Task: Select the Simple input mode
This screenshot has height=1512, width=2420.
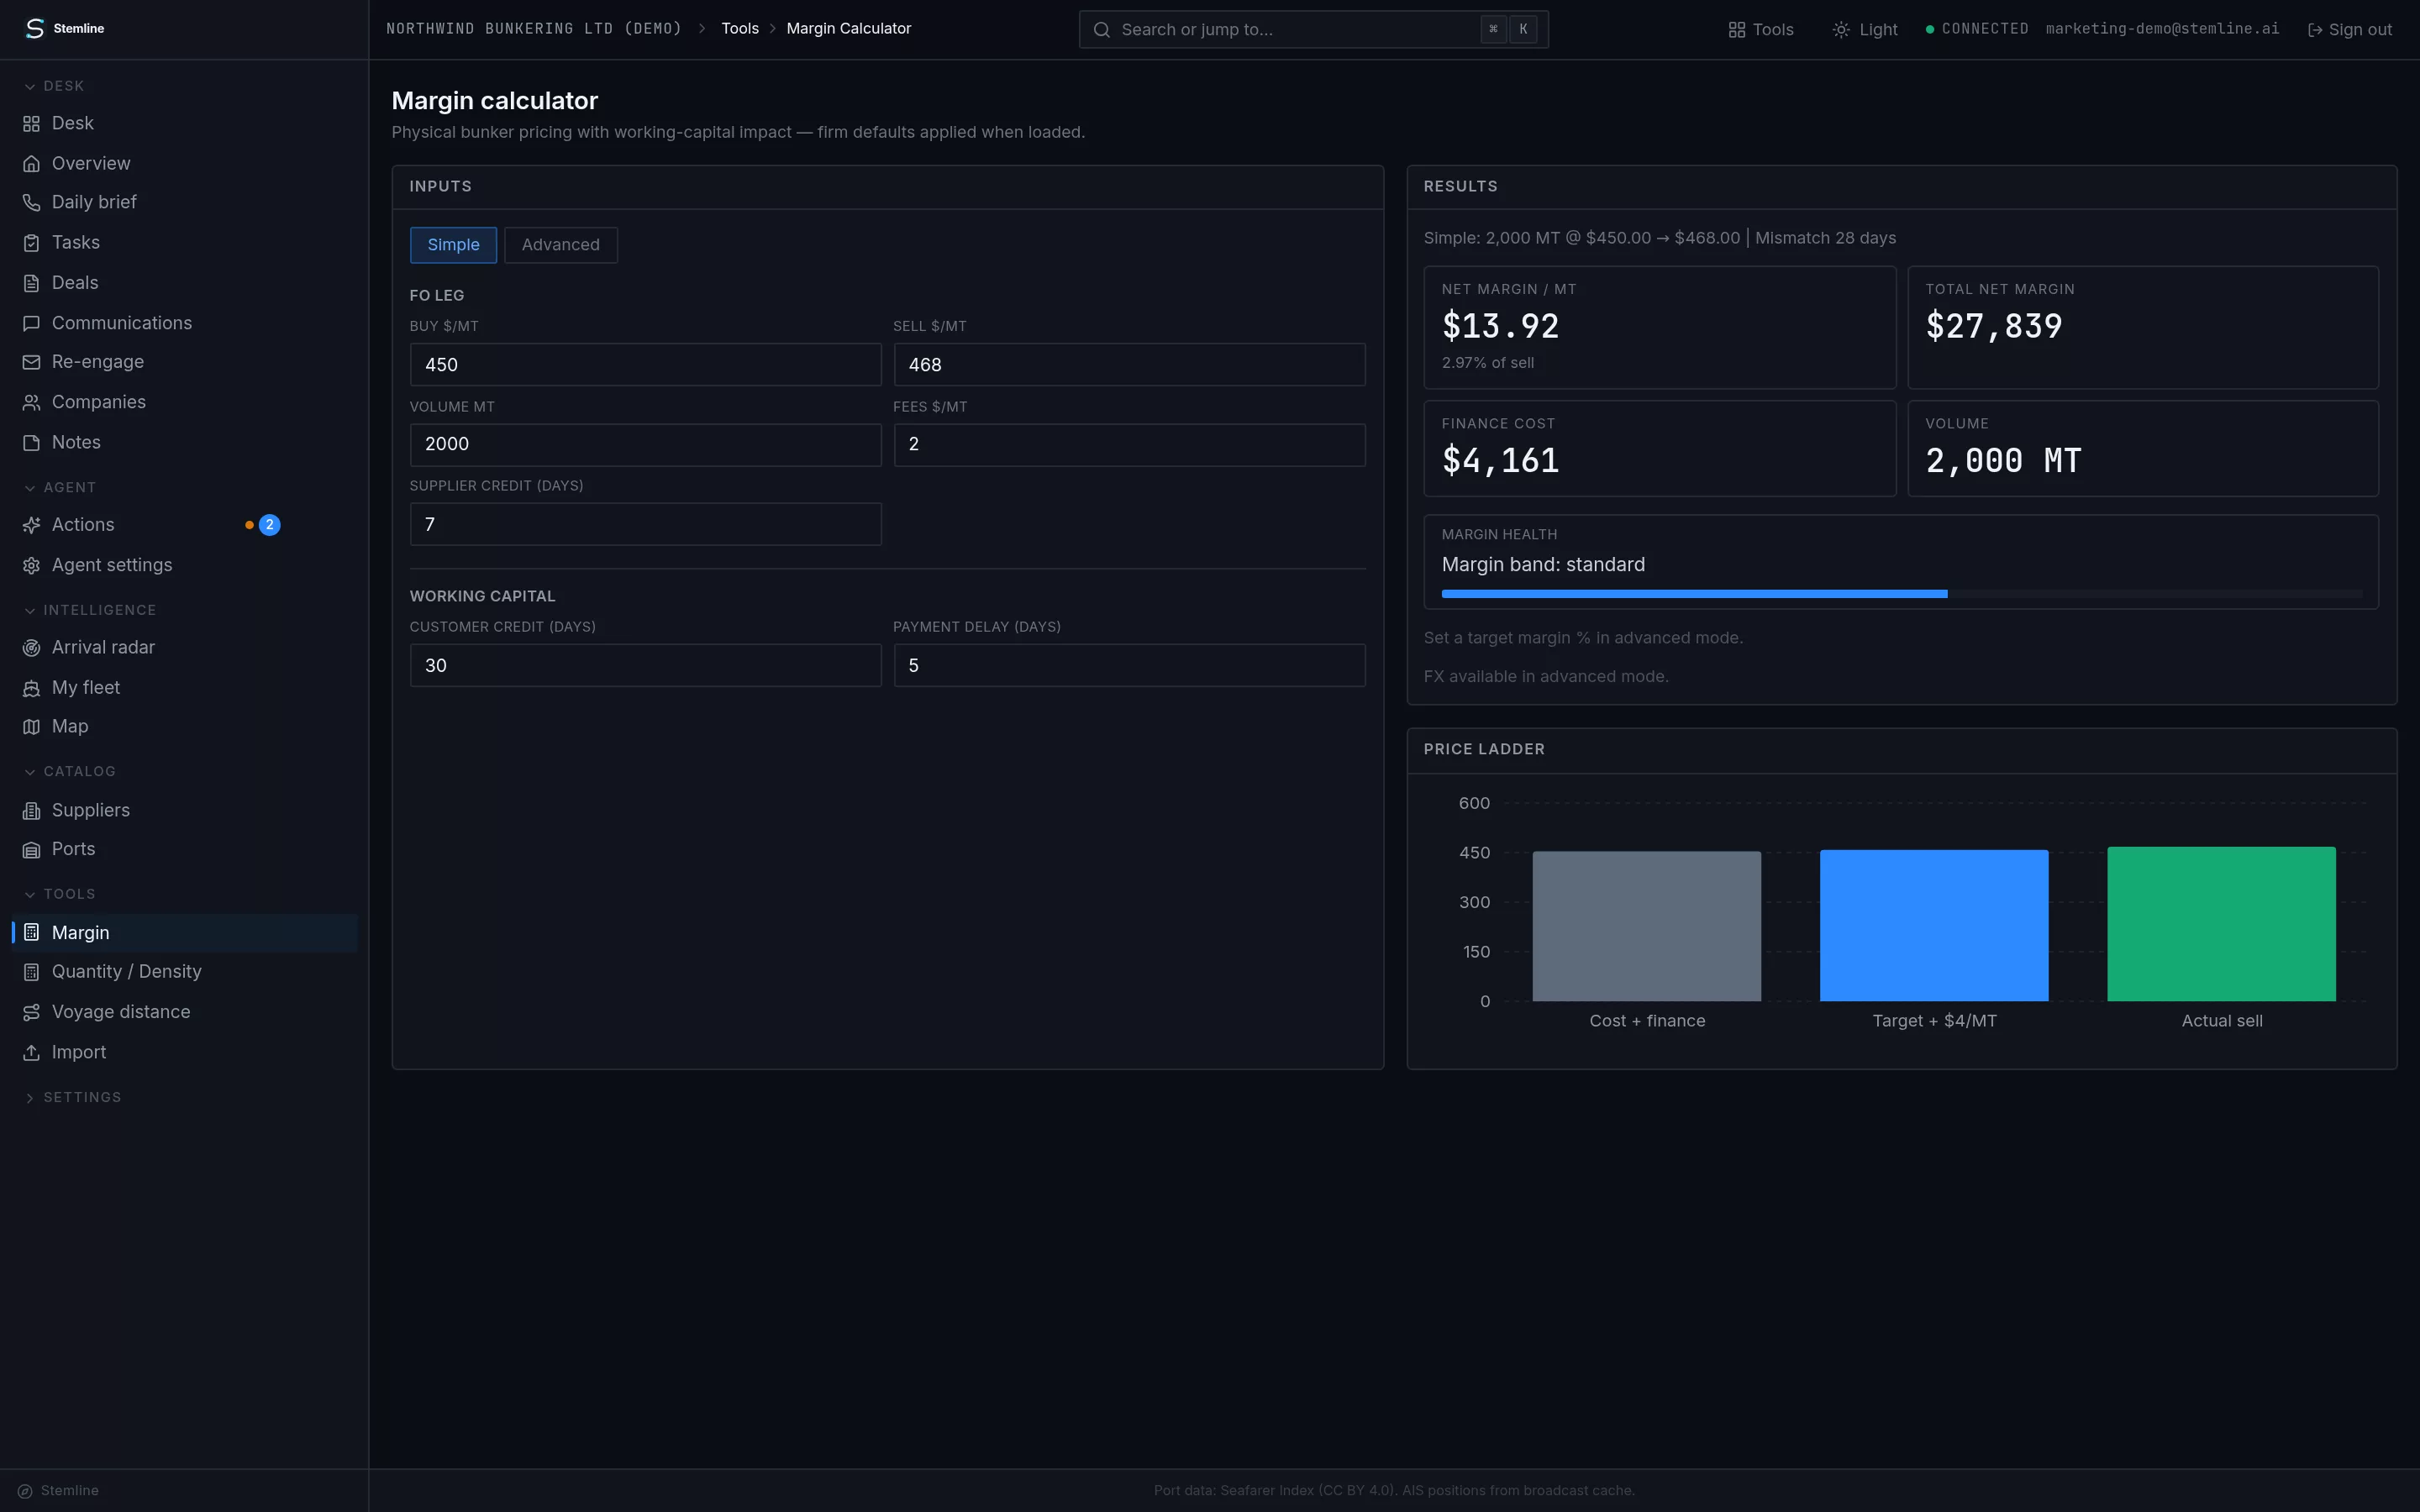Action: 453,245
